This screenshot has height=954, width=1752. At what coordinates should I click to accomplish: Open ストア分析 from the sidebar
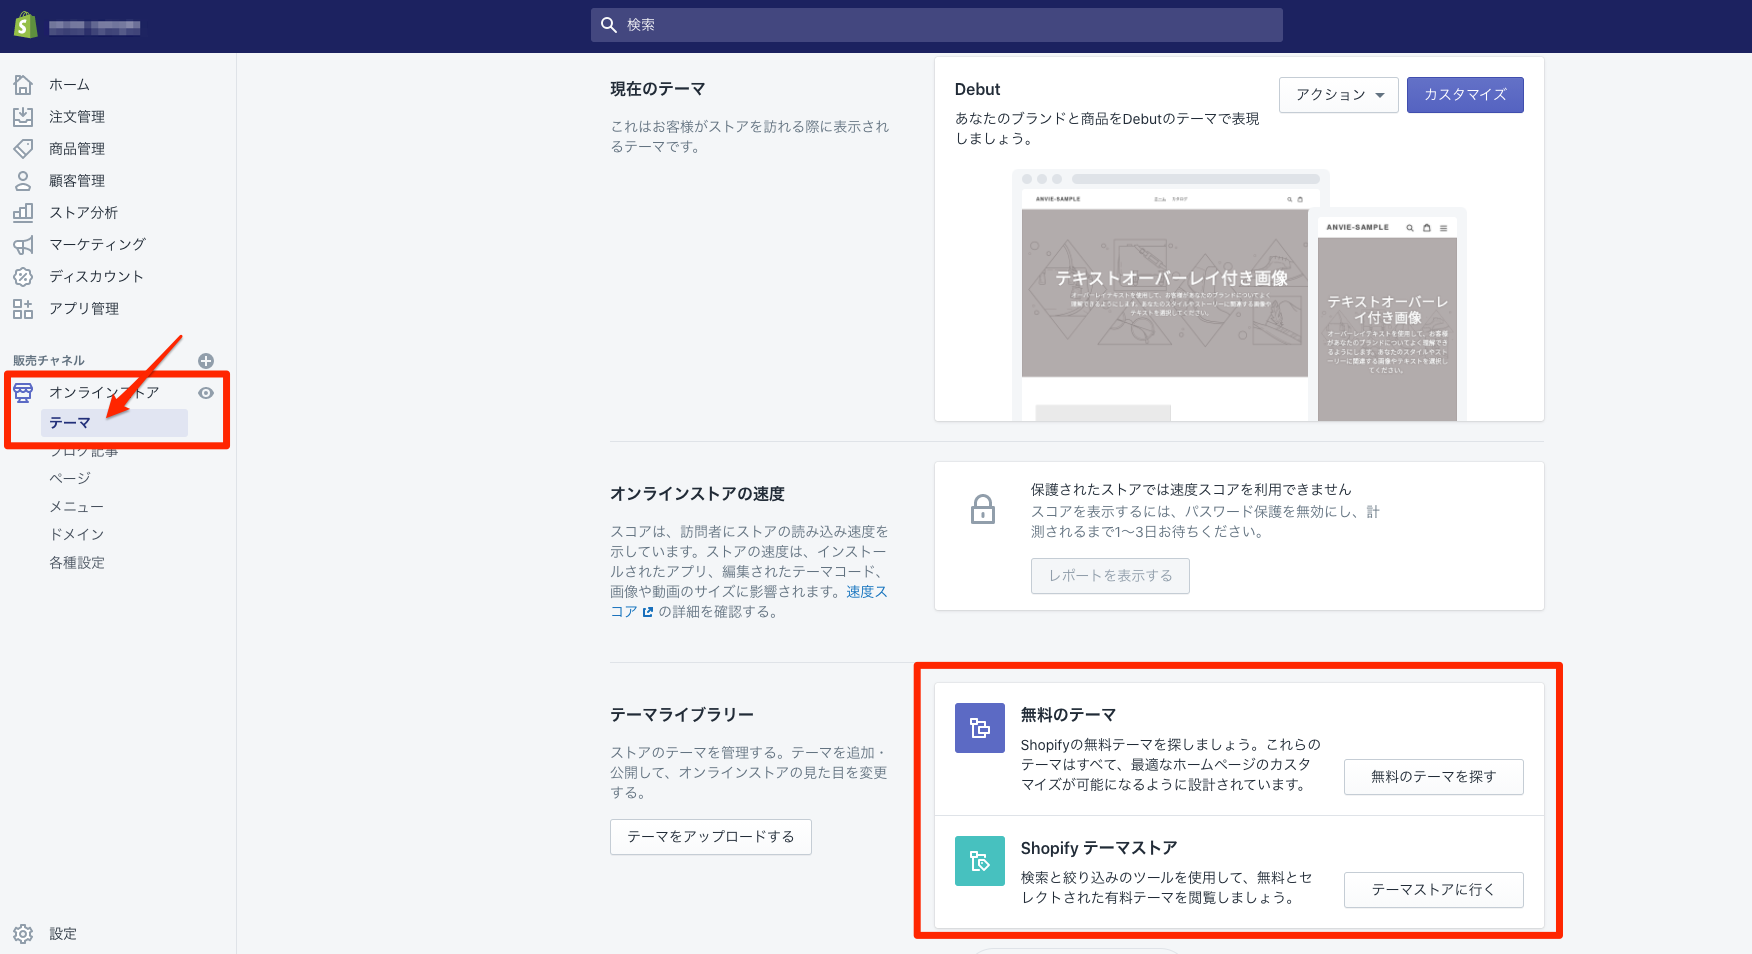(x=79, y=212)
